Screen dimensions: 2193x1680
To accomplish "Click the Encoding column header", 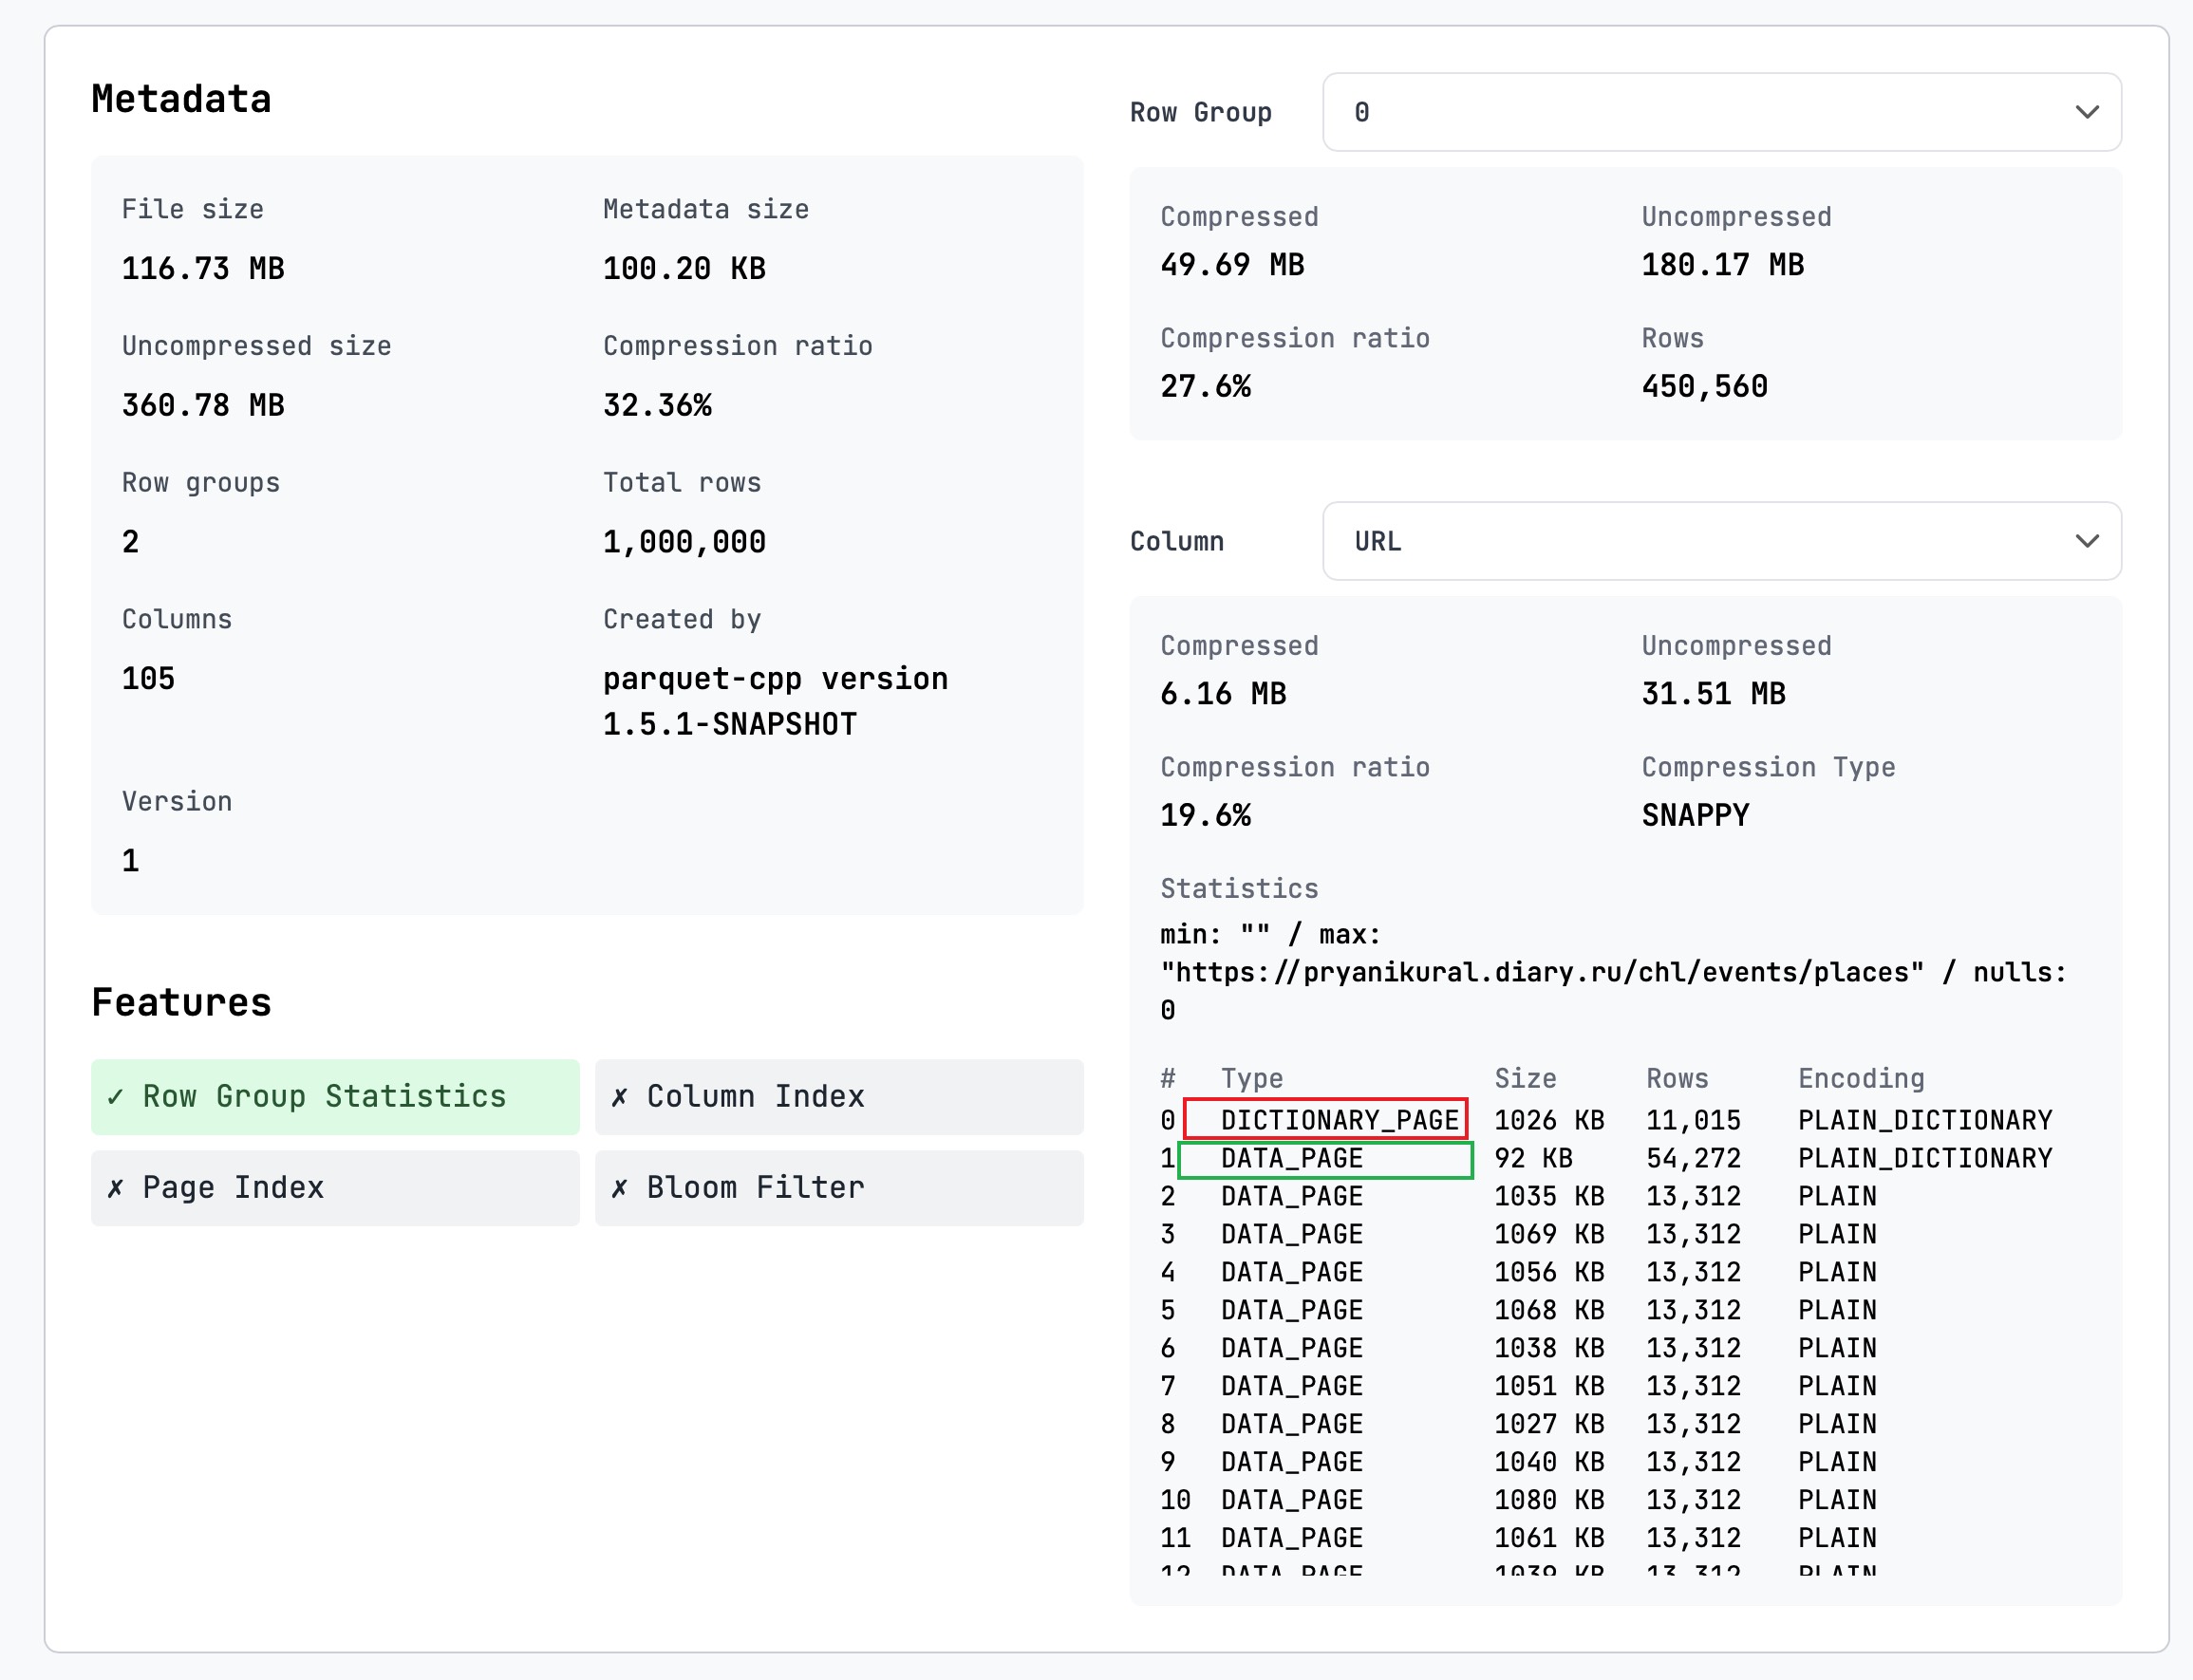I will coord(1860,1078).
